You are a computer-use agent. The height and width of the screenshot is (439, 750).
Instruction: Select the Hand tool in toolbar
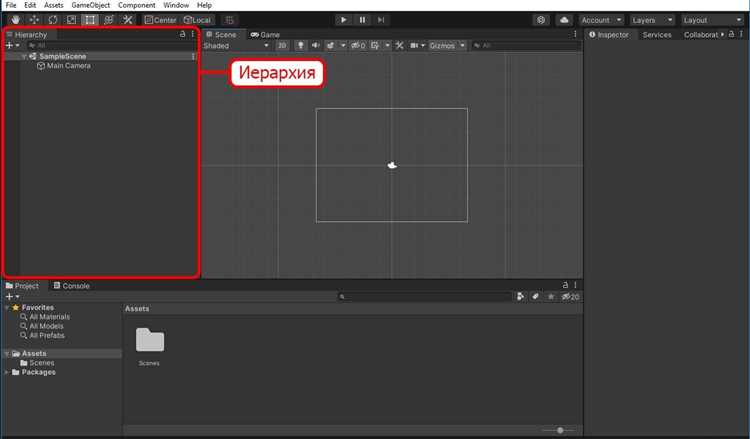(16, 20)
